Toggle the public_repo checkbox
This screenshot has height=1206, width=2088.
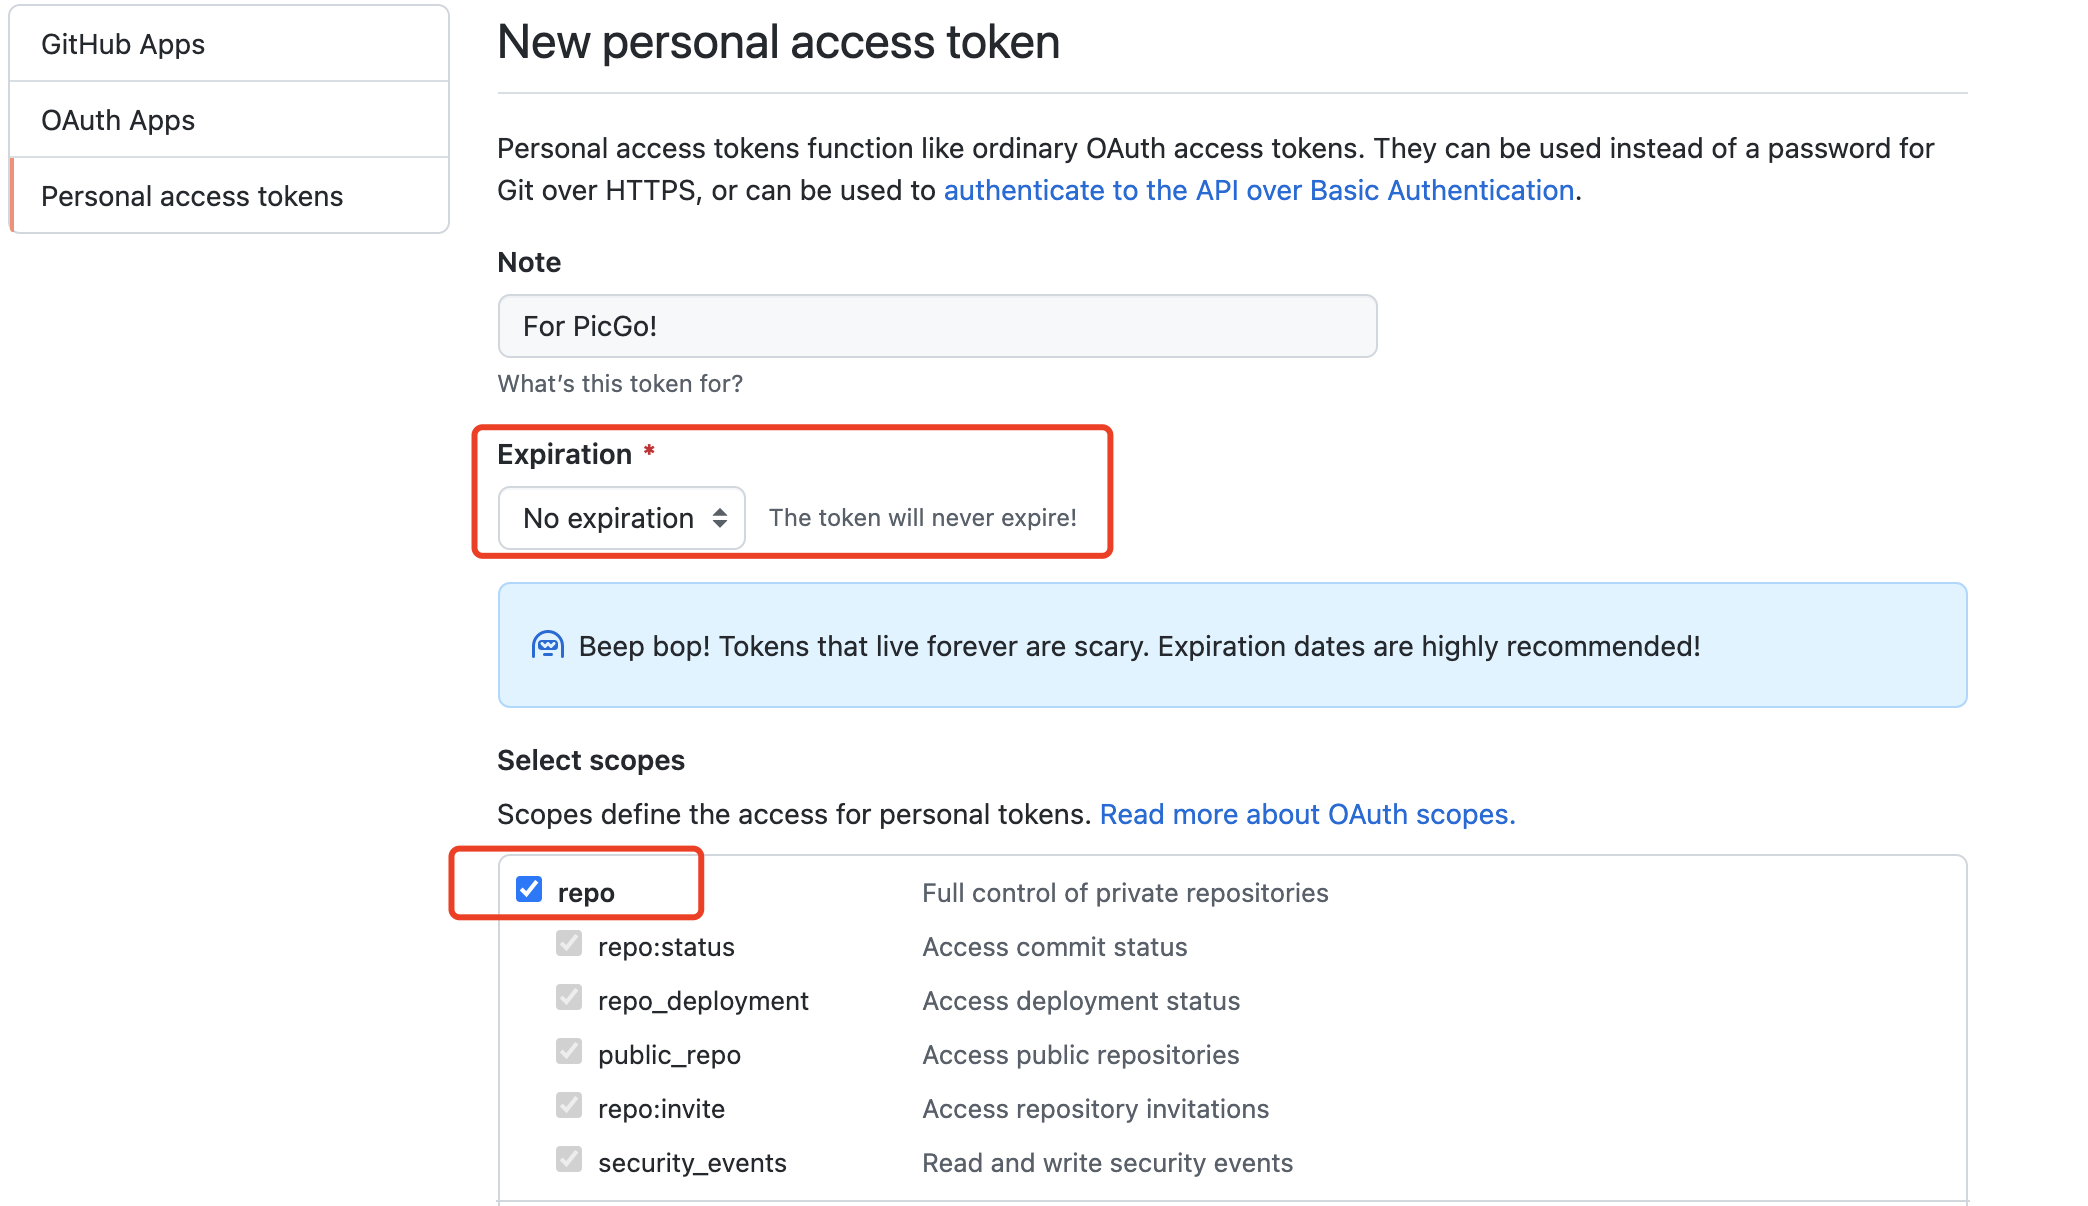click(569, 1052)
